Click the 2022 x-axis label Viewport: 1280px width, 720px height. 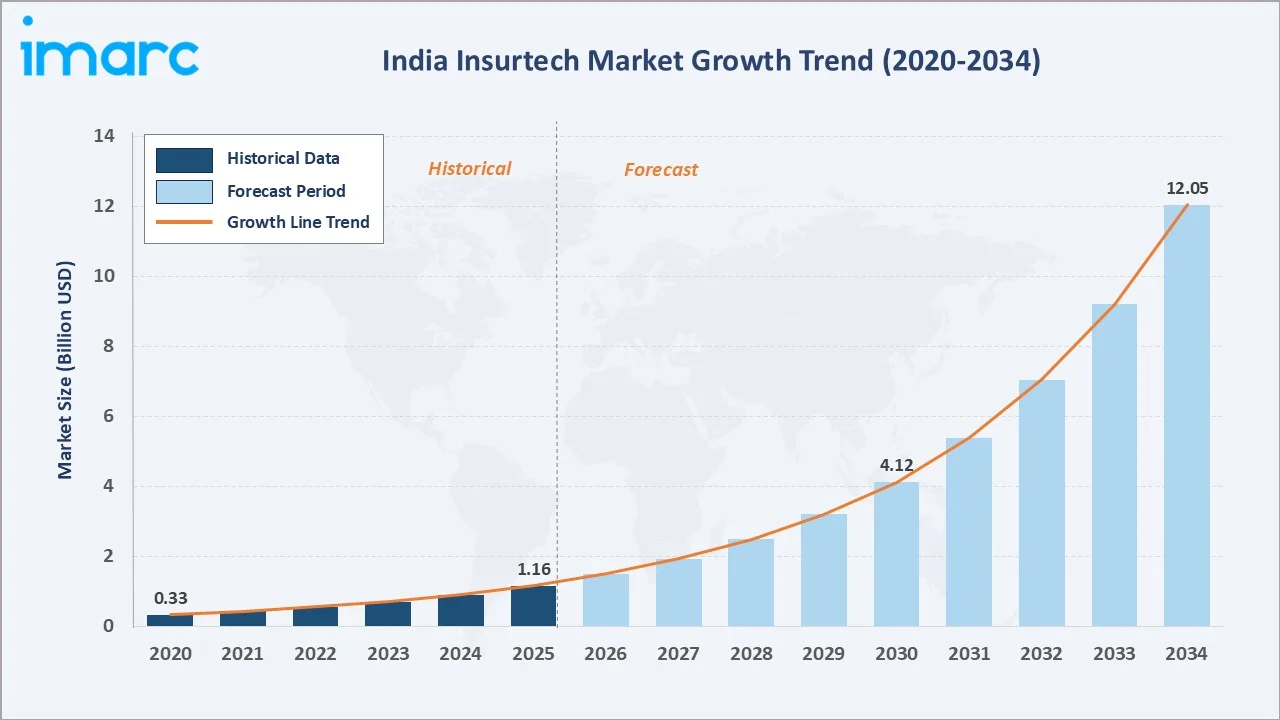tap(315, 653)
